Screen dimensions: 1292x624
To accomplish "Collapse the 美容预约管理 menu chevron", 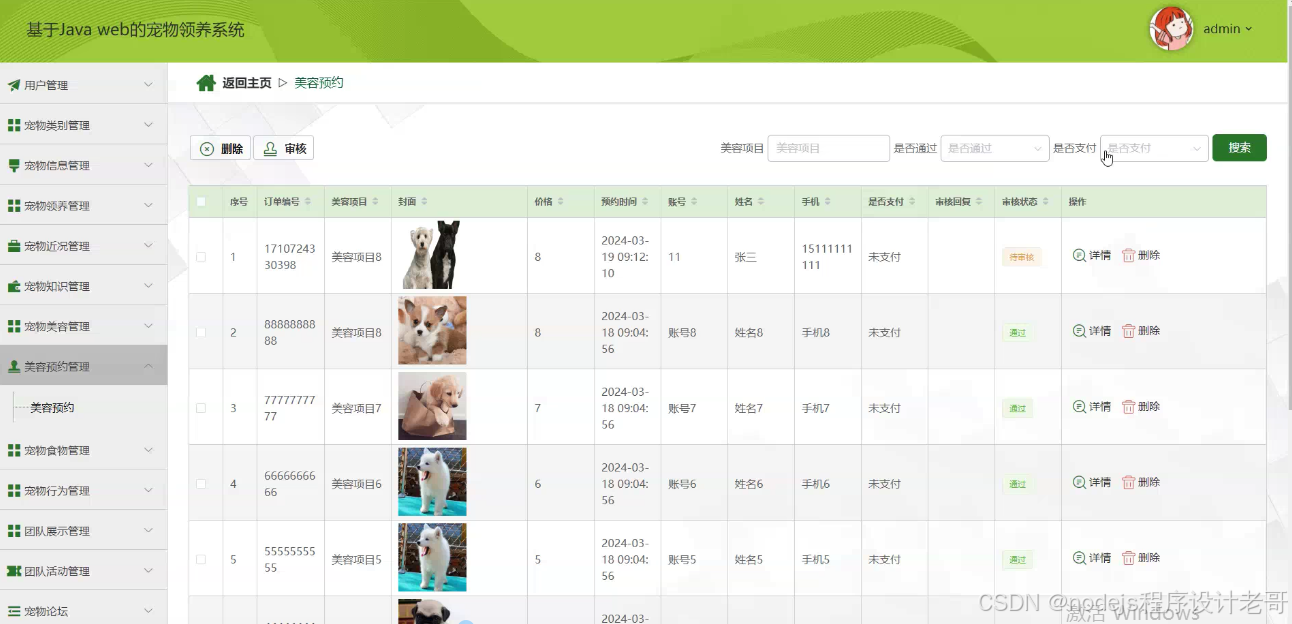I will [148, 366].
